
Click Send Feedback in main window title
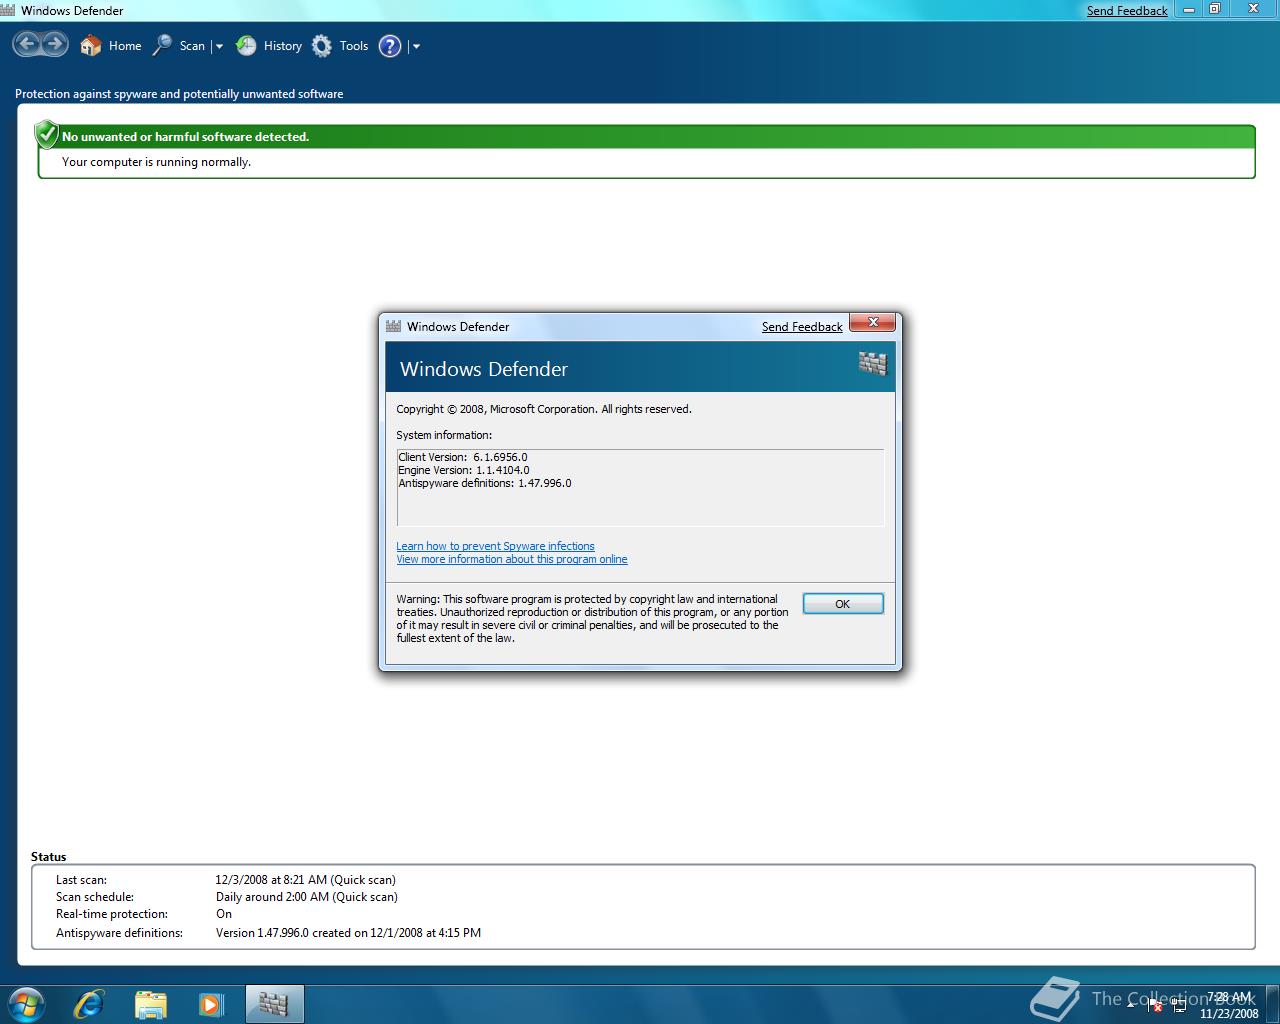[x=1127, y=11]
